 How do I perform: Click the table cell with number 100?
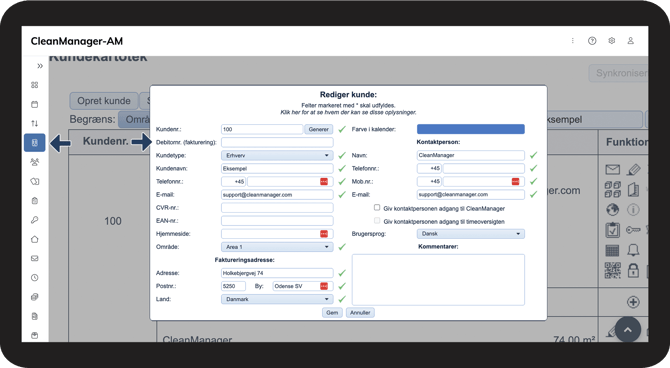pyautogui.click(x=113, y=221)
